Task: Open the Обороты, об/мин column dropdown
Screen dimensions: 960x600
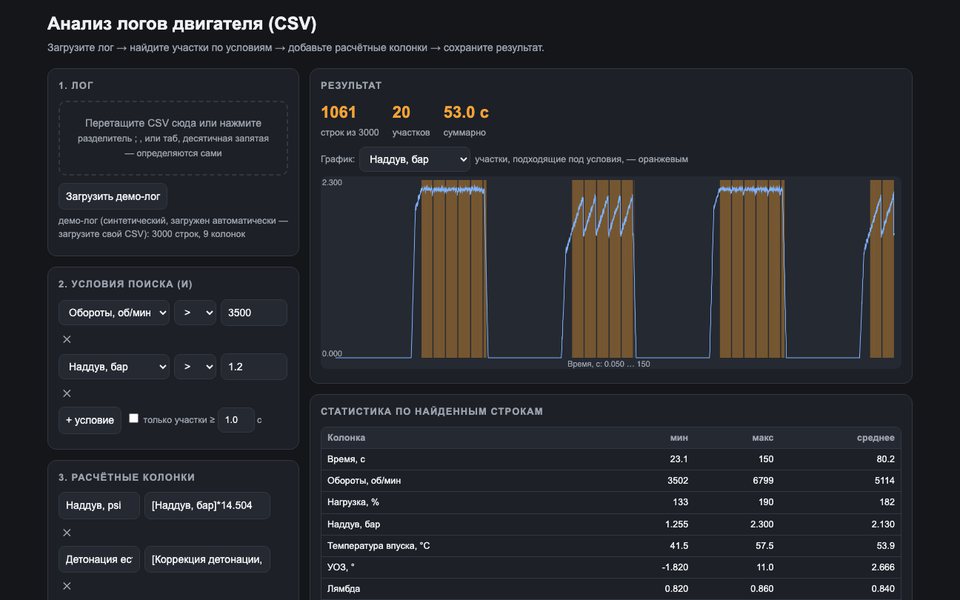Action: click(114, 312)
